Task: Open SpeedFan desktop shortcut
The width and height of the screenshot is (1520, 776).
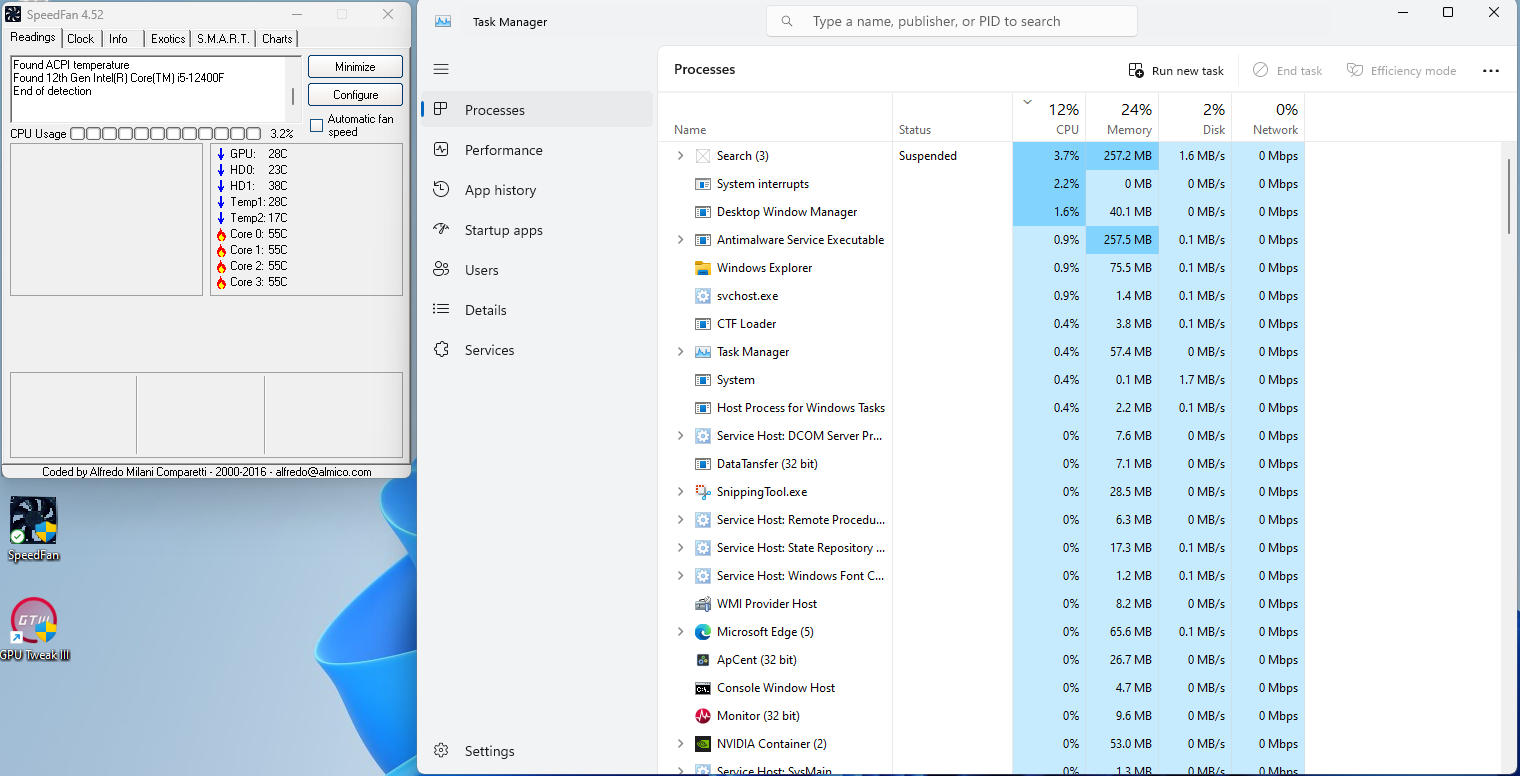Action: pyautogui.click(x=34, y=530)
